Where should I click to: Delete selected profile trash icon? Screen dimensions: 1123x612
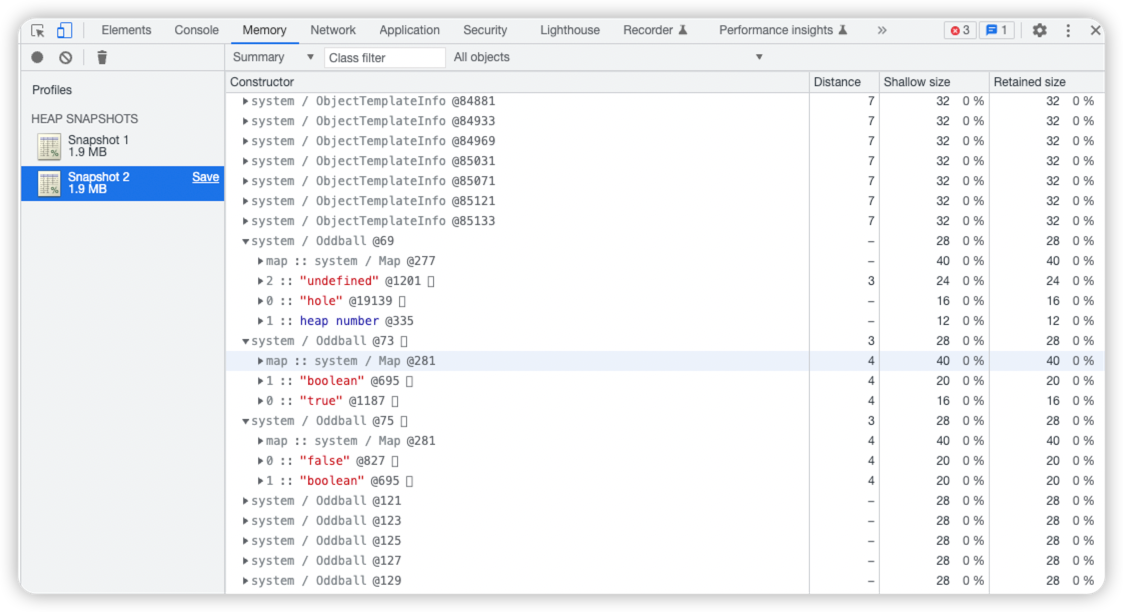(102, 57)
